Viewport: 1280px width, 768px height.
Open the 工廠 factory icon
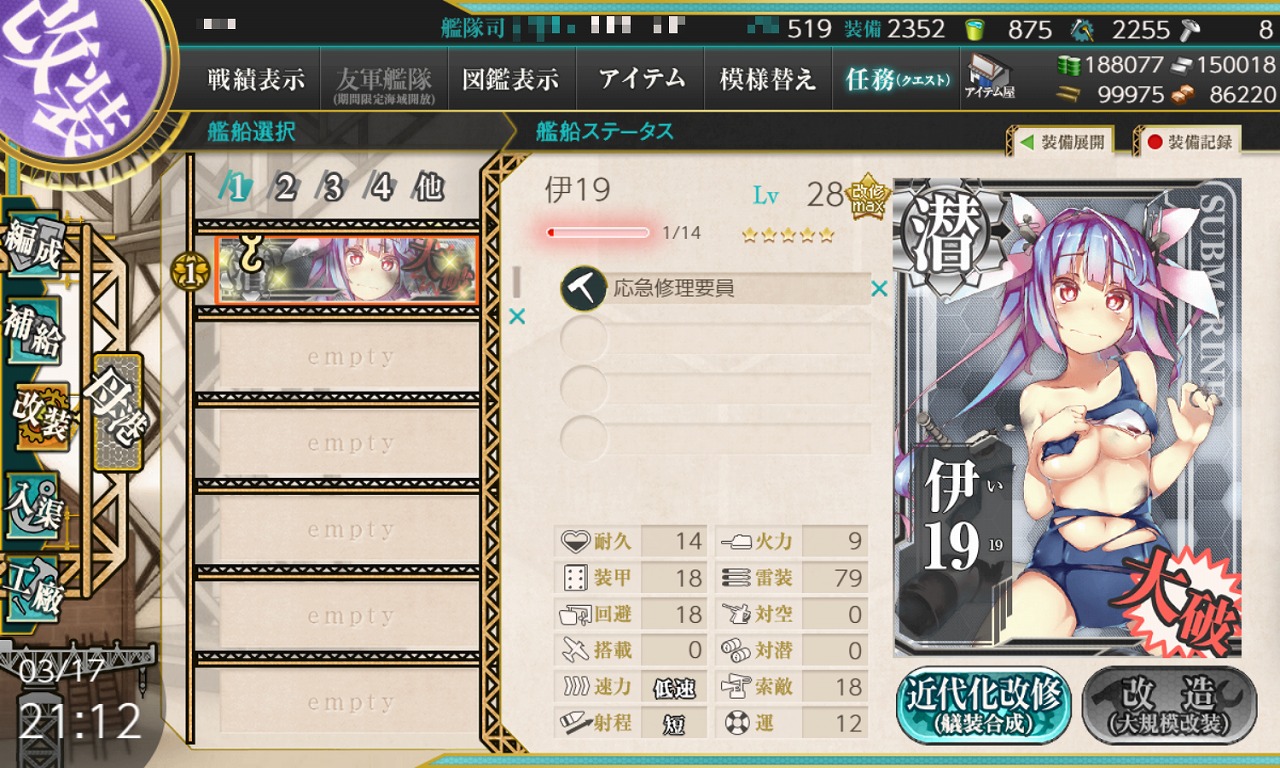(34, 591)
